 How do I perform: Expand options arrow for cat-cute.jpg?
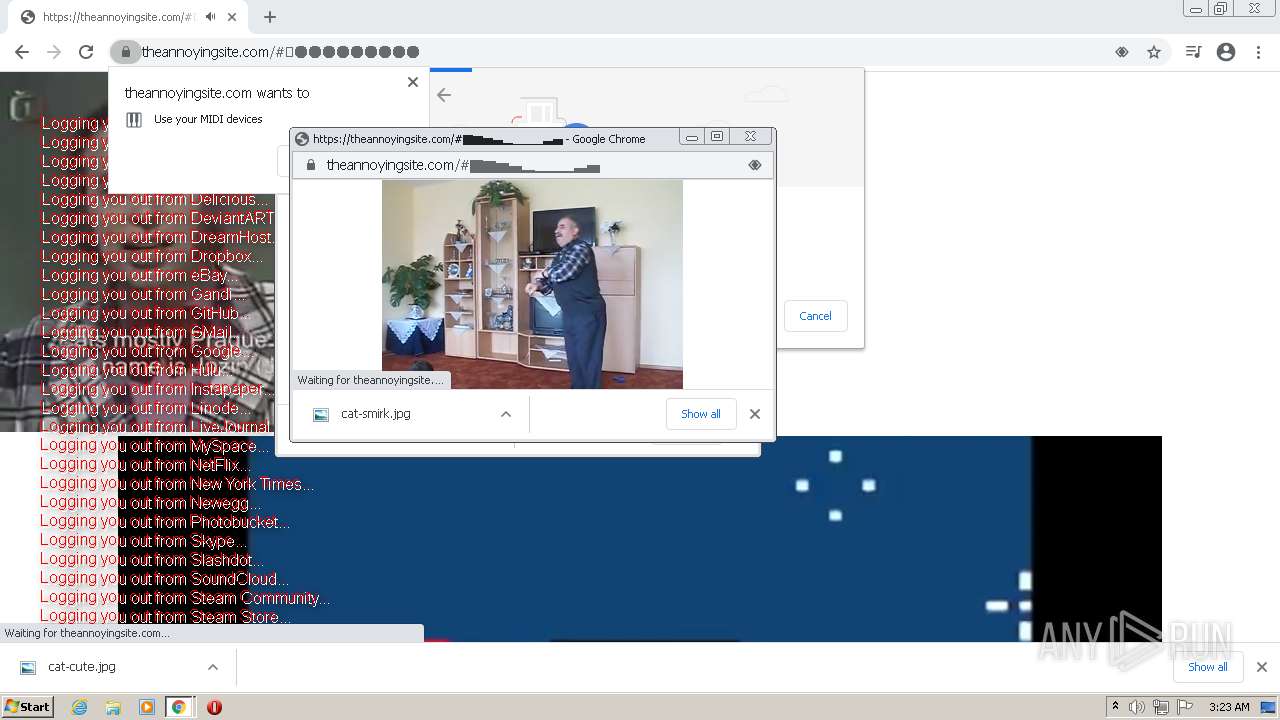213,667
